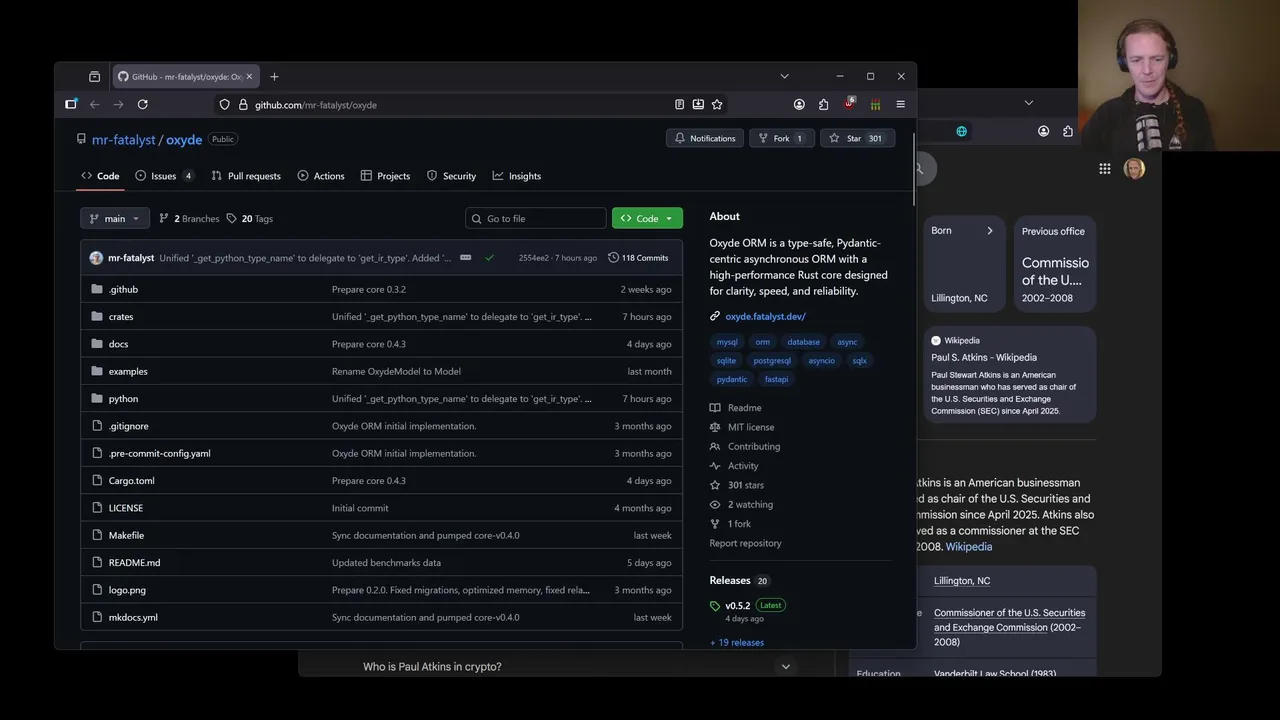This screenshot has height=720, width=1280.
Task: View the 118 Commits history link
Action: (638, 257)
